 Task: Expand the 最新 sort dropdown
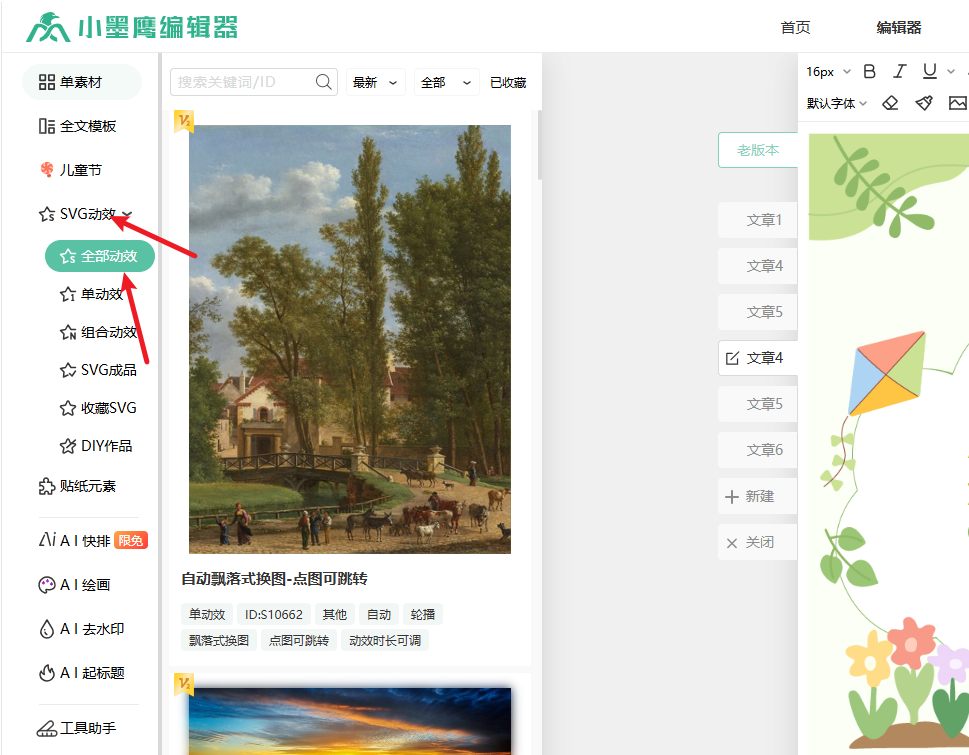[375, 82]
